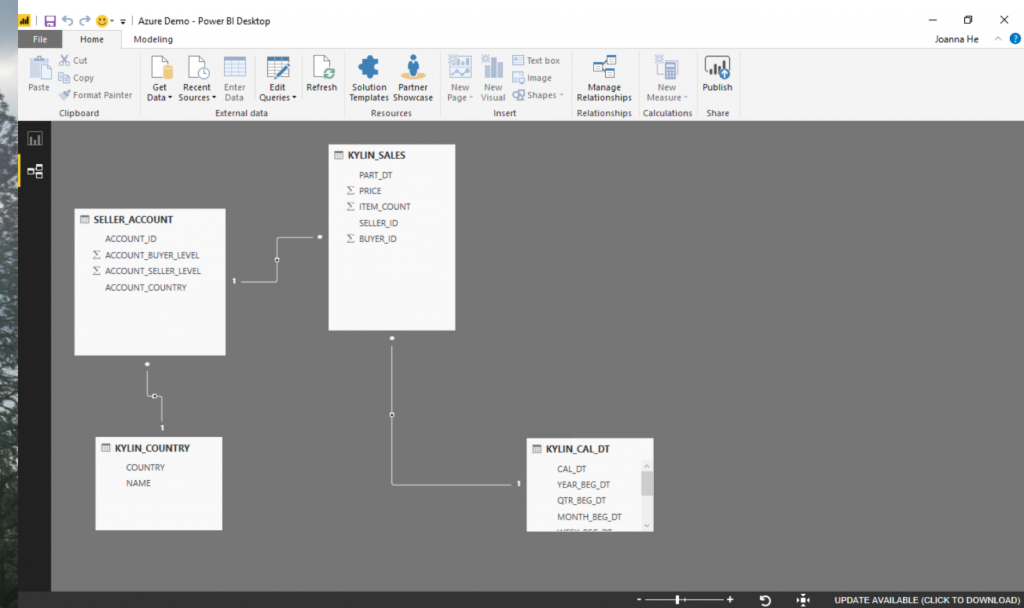Create a New Measure
Viewport: 1024px width, 608px height.
coord(667,78)
